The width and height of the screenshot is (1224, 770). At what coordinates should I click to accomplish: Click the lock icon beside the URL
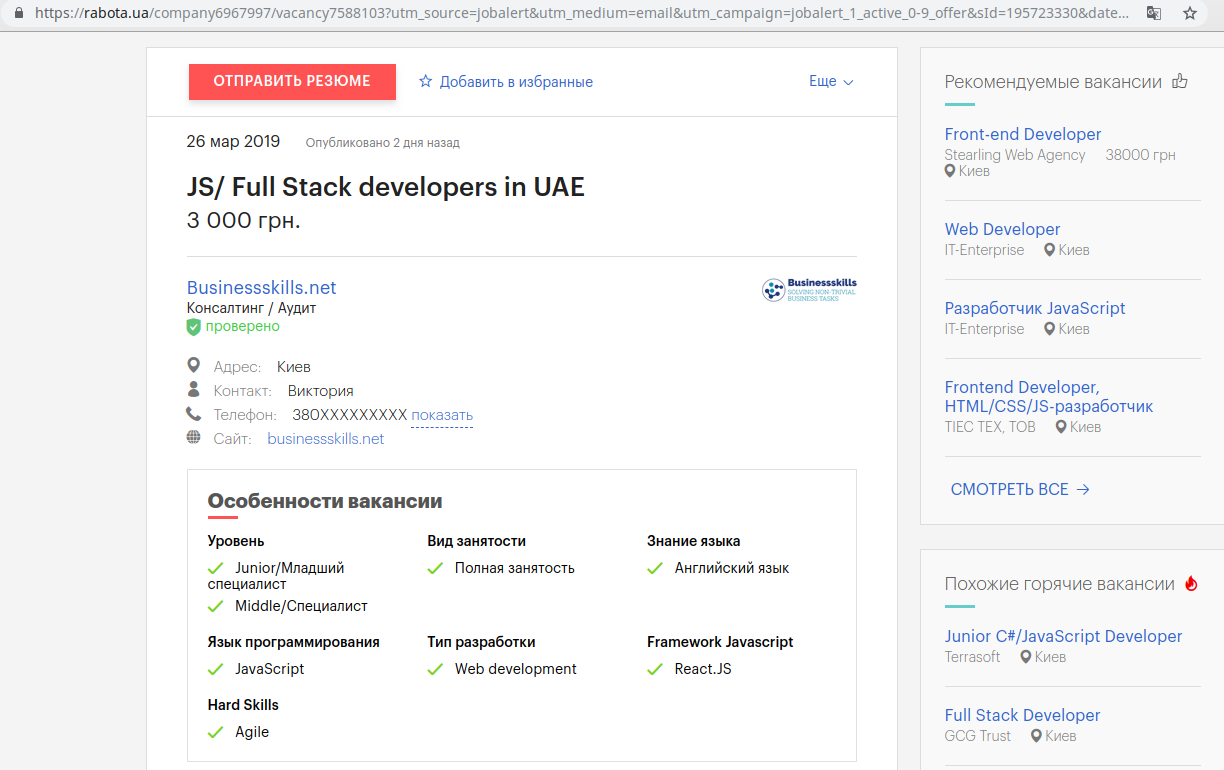pyautogui.click(x=17, y=14)
